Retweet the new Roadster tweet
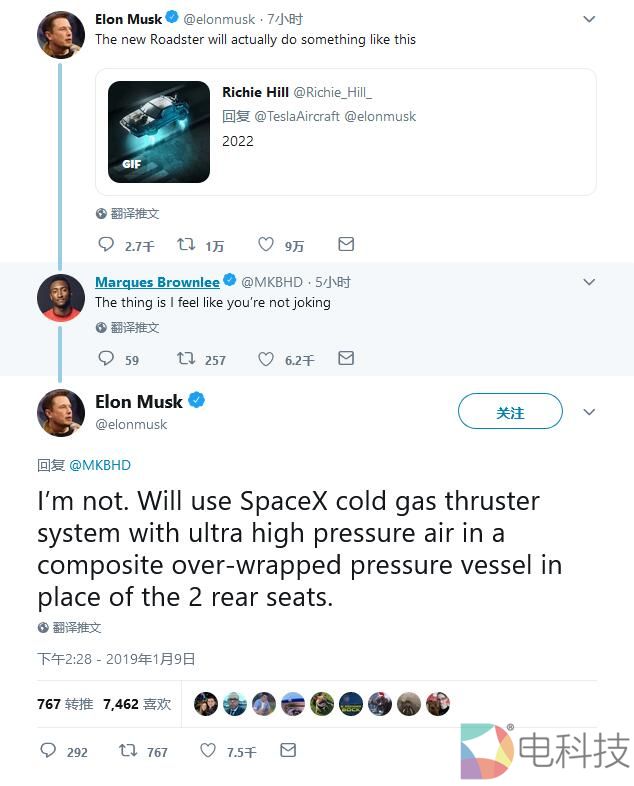 click(186, 244)
